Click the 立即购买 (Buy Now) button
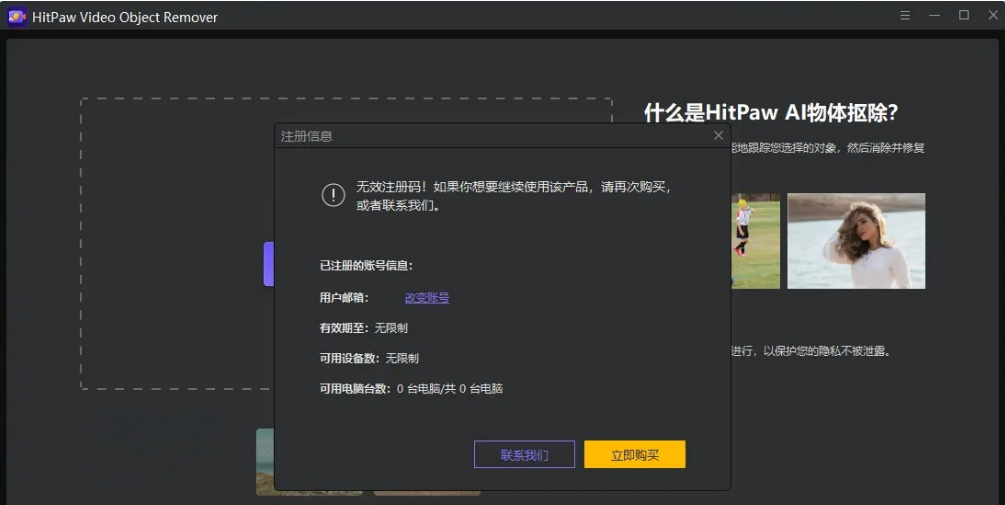1005x505 pixels. [635, 454]
